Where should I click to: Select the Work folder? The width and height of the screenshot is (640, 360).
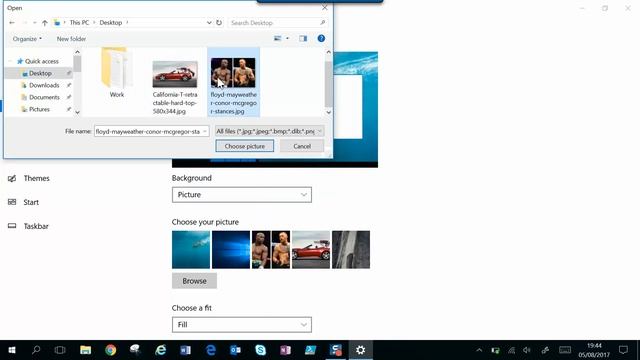coord(116,73)
